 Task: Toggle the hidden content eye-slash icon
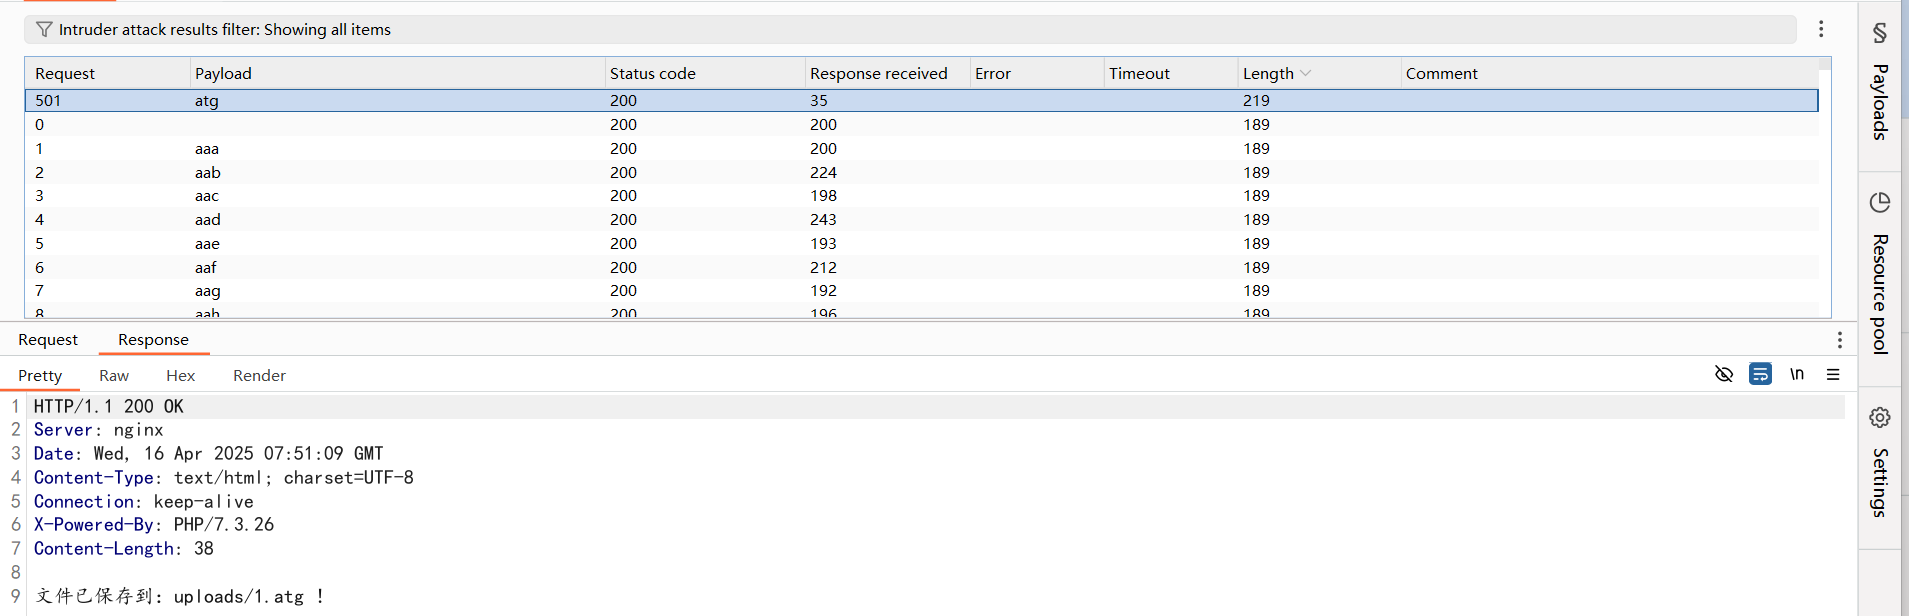point(1723,374)
